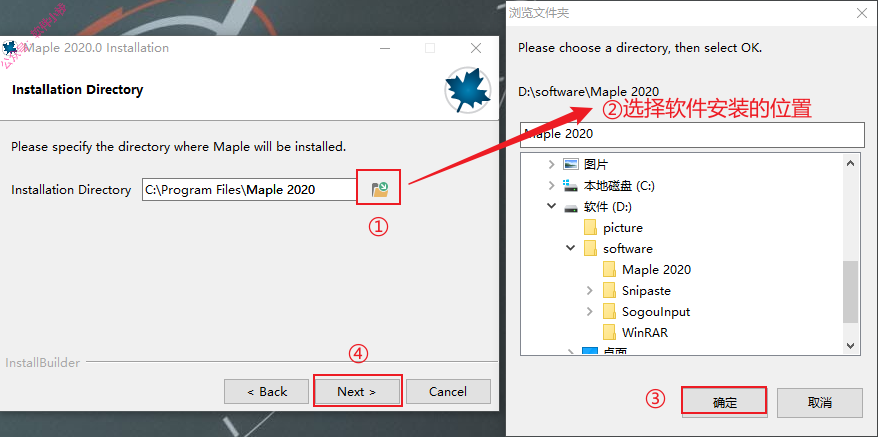Minimize the Maple installer window
Screen dimensions: 878x437
(385, 48)
